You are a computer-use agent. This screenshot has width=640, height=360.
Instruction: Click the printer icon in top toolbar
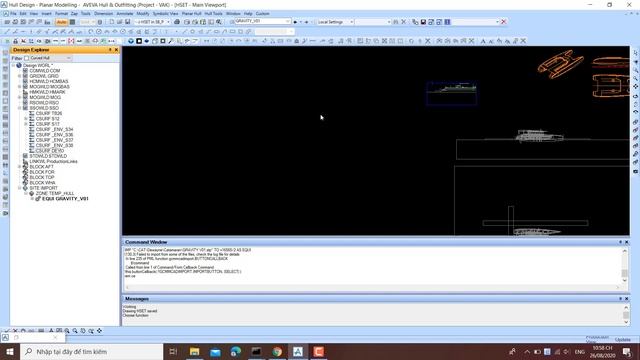point(177,22)
